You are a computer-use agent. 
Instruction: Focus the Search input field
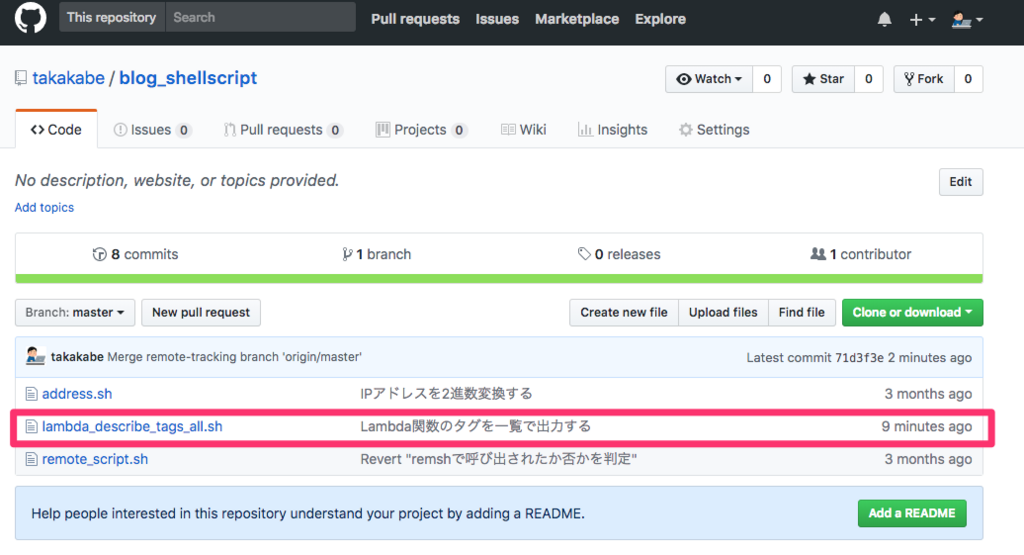pos(261,18)
